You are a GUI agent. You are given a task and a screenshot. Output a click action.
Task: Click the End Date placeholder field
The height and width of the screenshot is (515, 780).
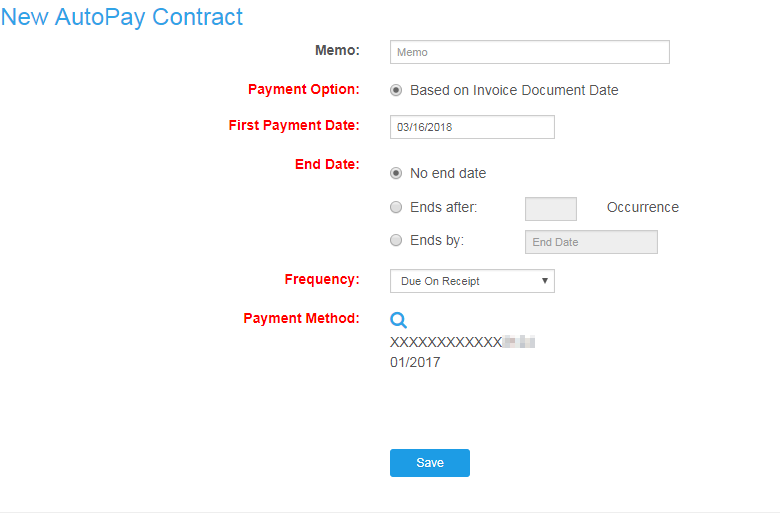(x=590, y=242)
